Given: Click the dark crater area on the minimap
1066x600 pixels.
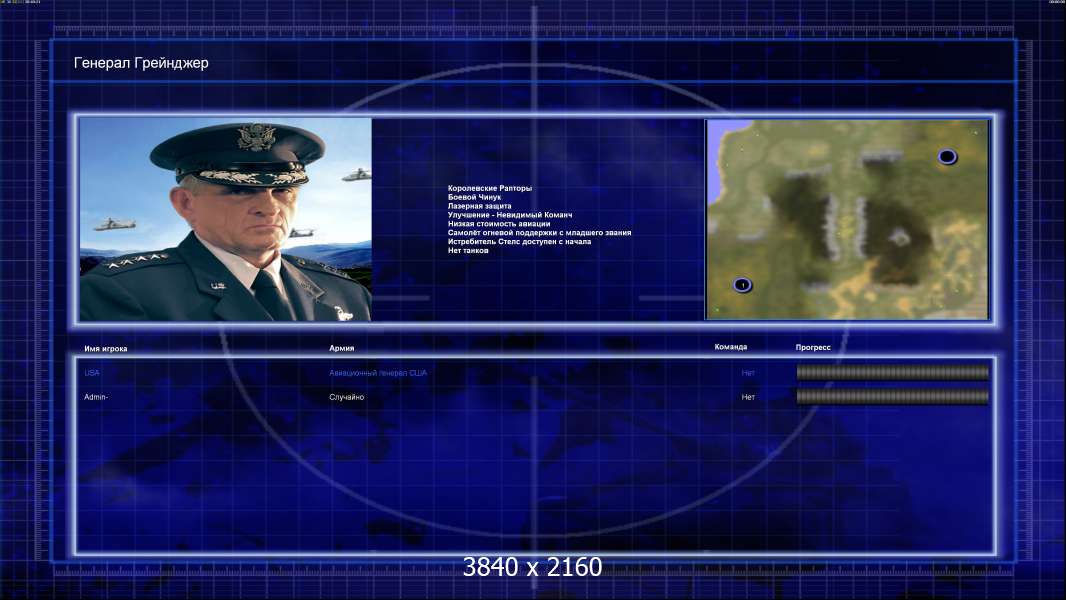Looking at the screenshot, I should click(901, 241).
